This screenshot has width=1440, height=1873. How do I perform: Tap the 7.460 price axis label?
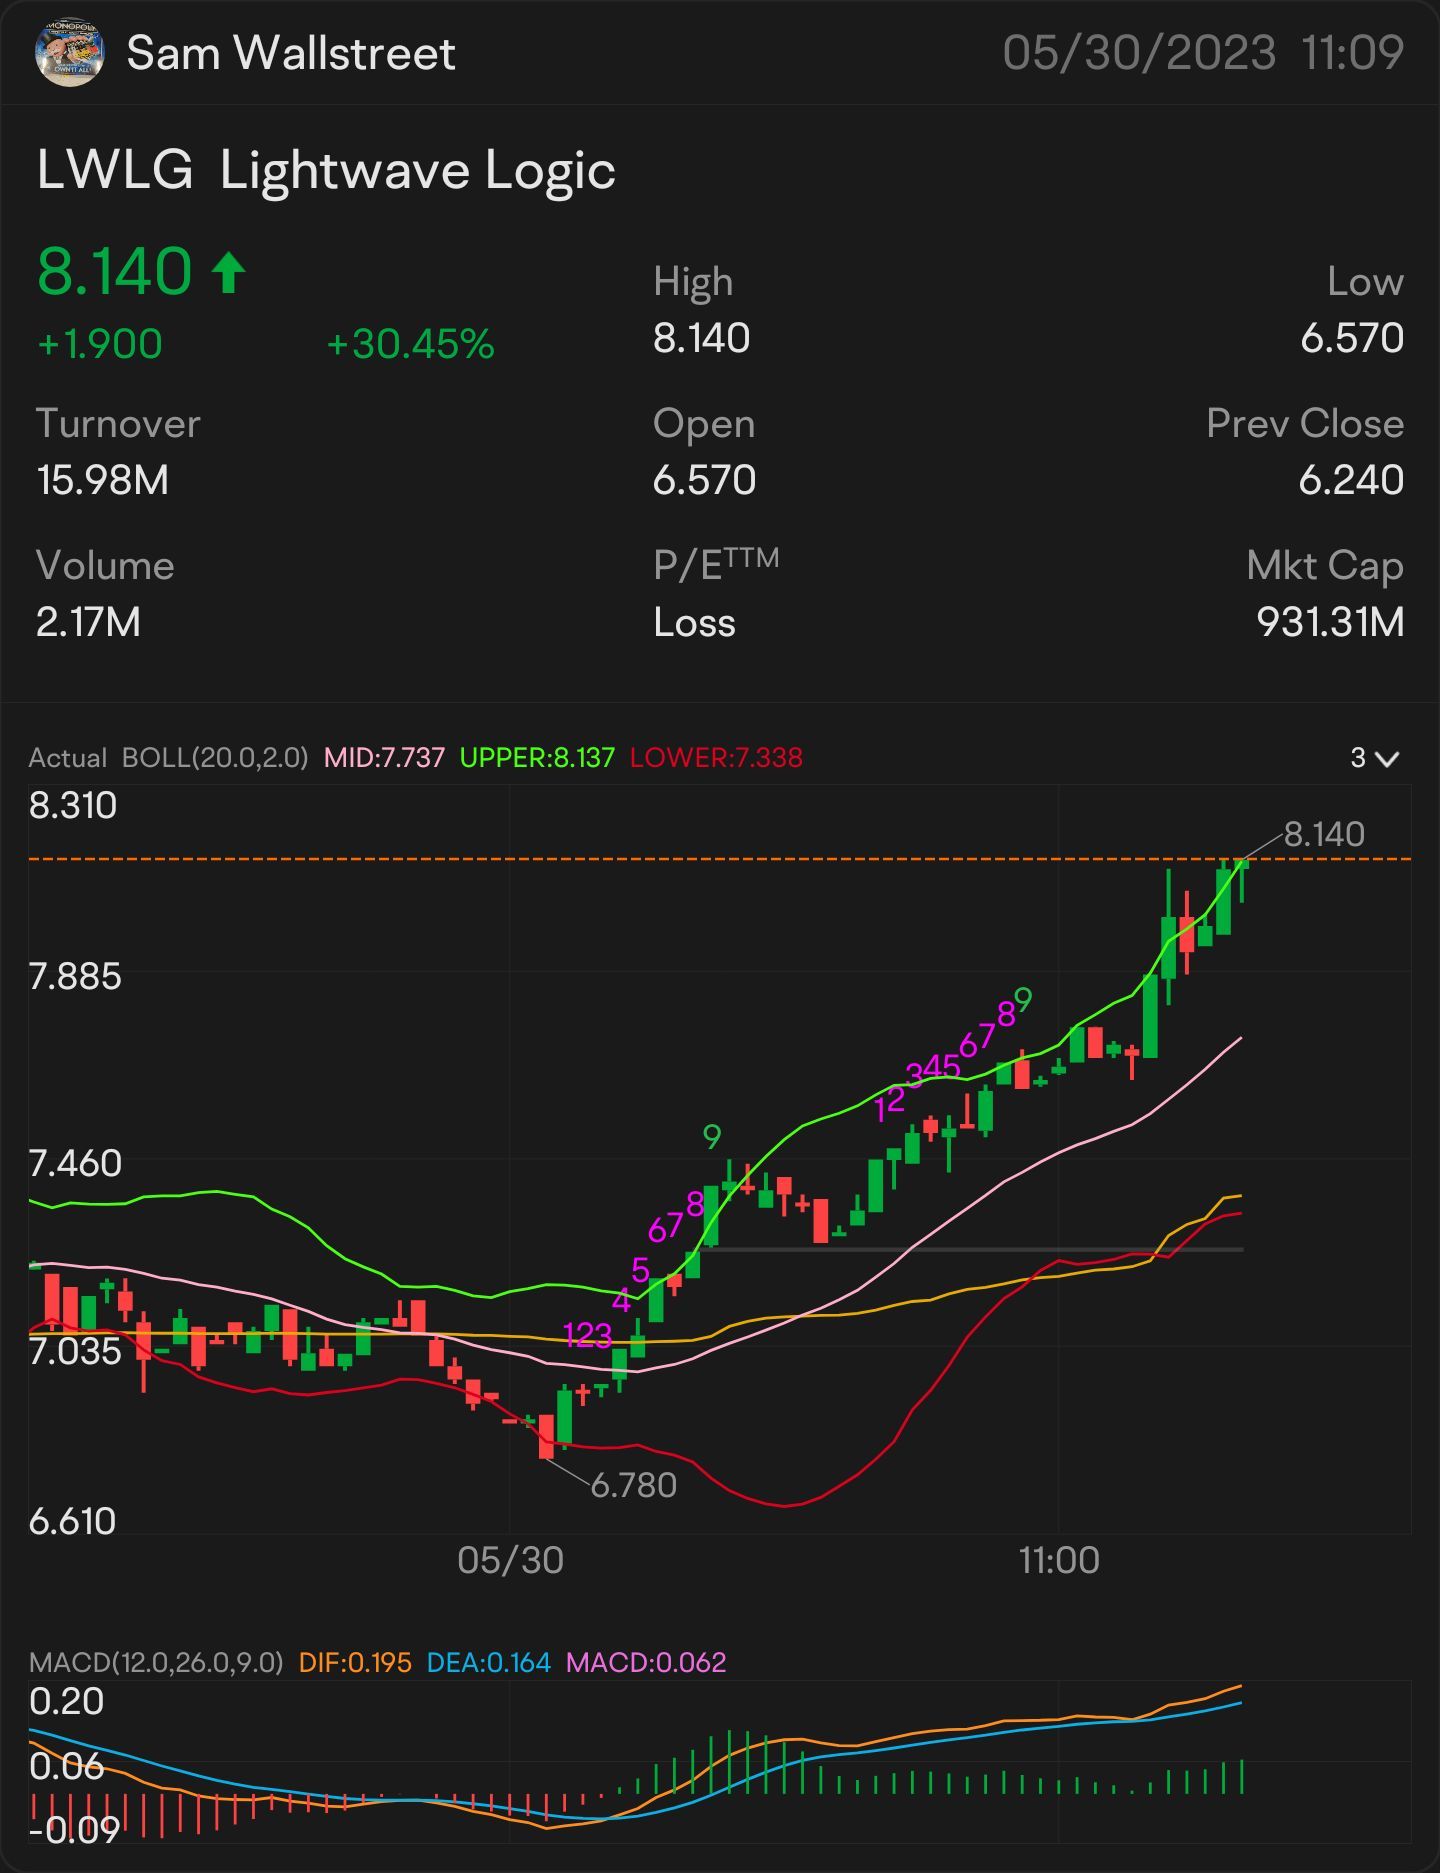[75, 1163]
